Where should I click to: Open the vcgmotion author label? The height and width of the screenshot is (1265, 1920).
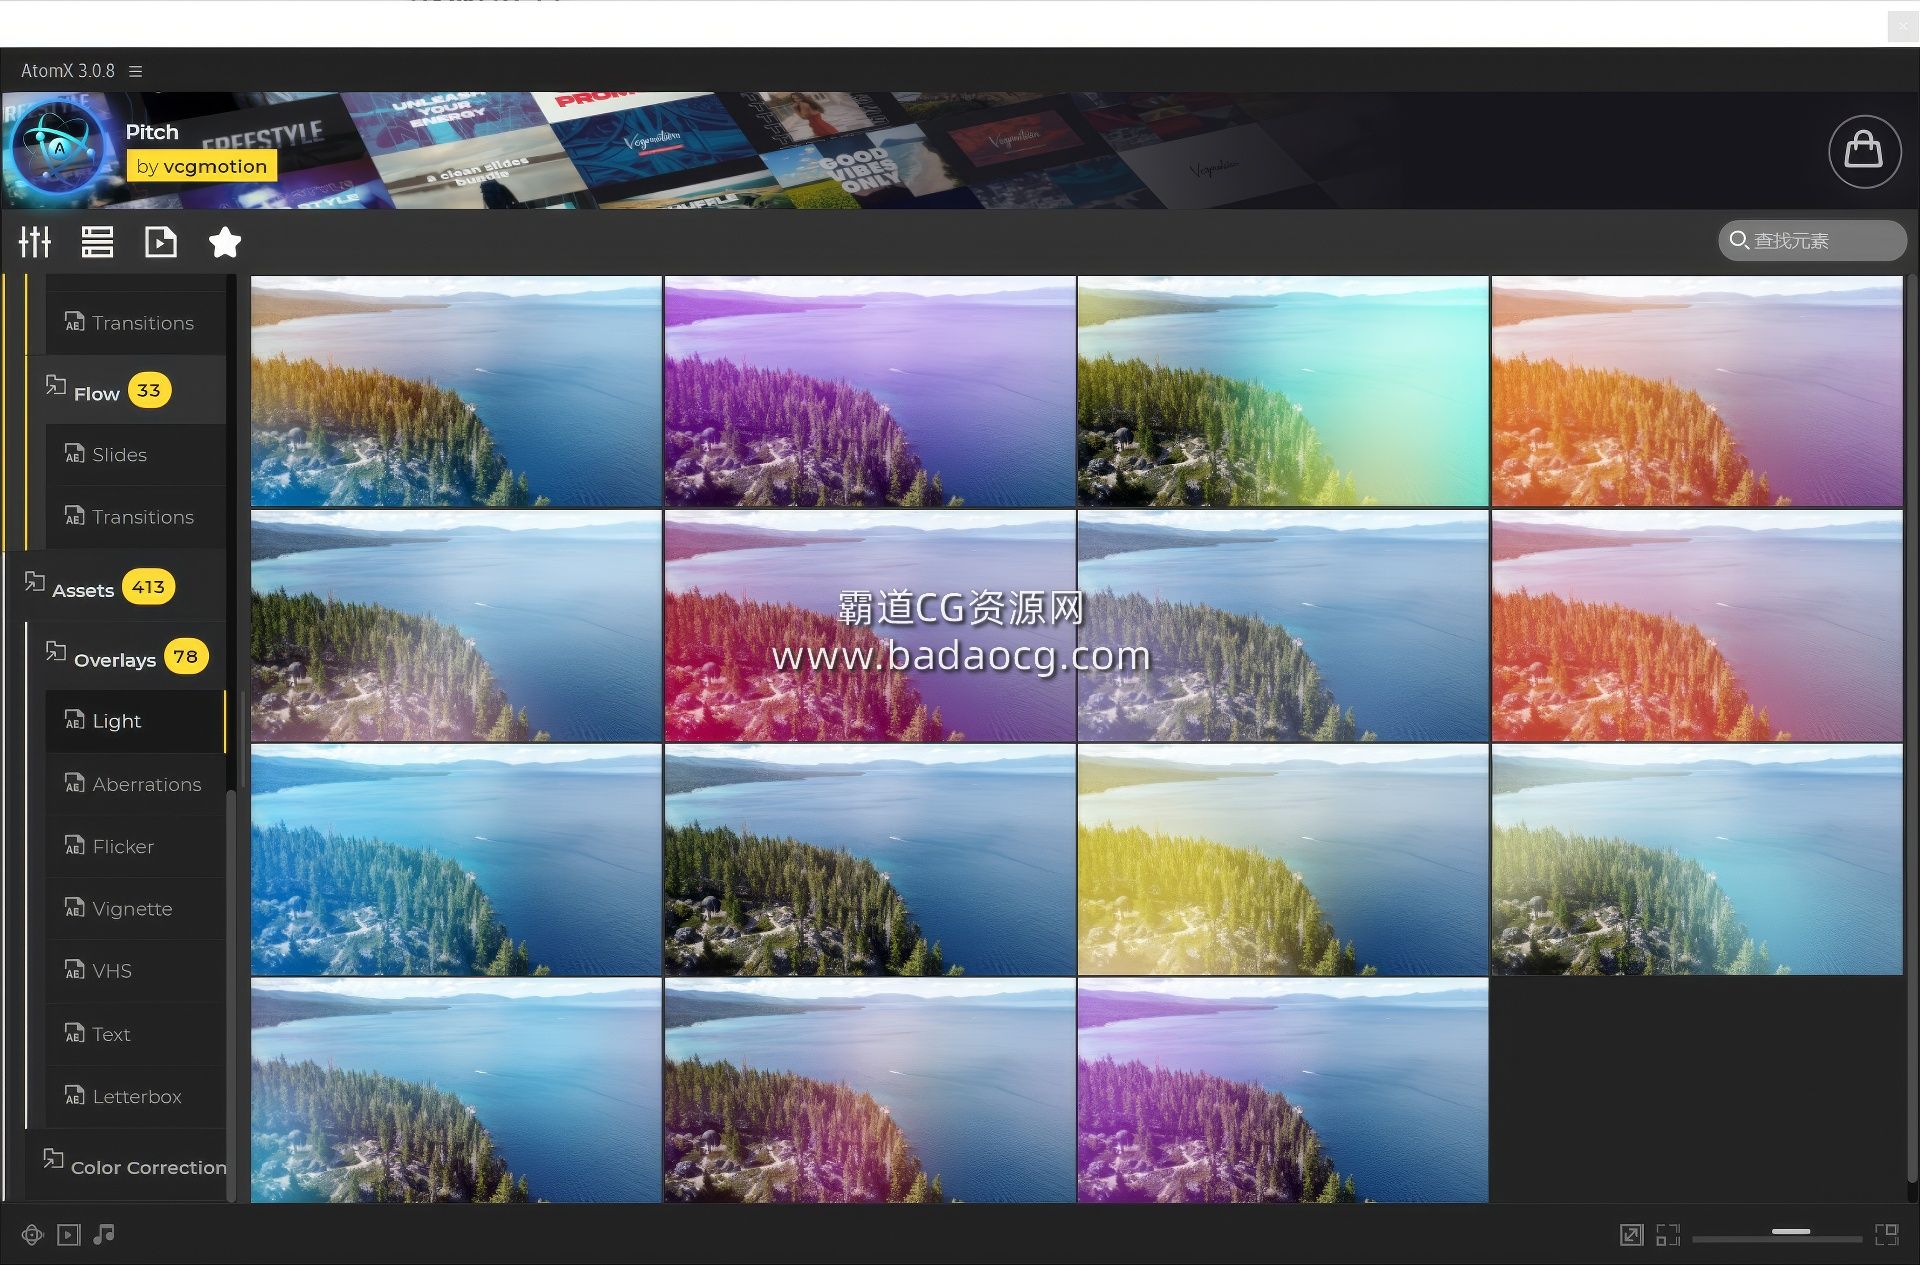pyautogui.click(x=202, y=166)
